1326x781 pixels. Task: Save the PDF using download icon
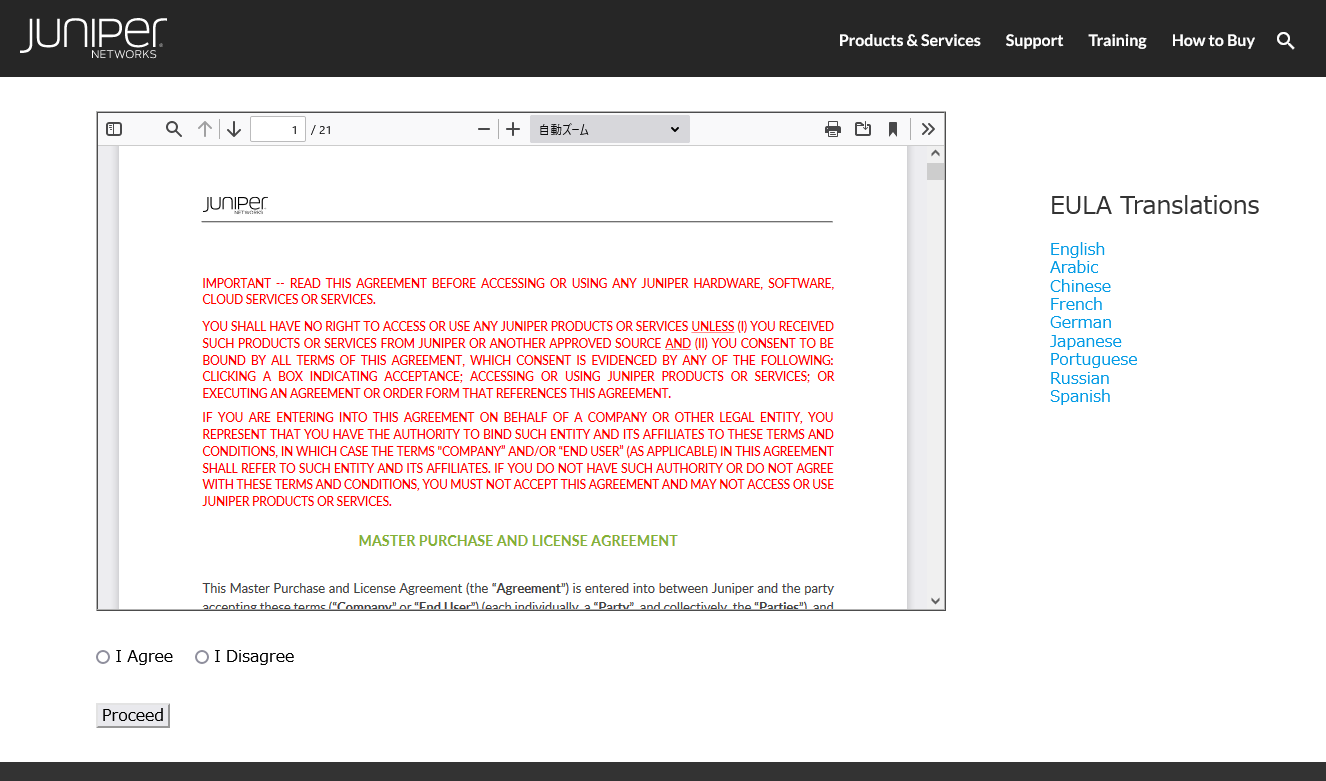click(863, 129)
